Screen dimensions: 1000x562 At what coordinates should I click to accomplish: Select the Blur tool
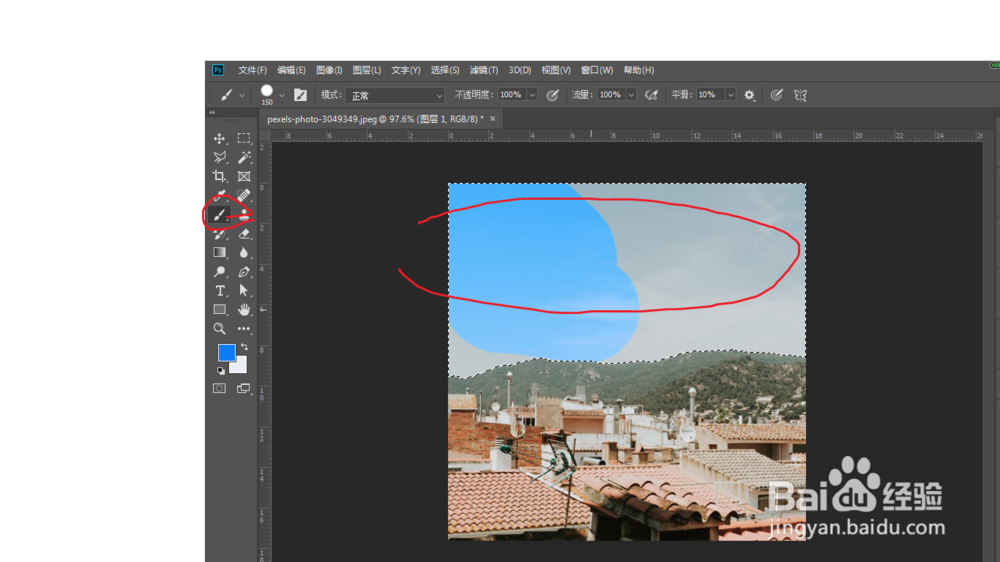tap(244, 253)
